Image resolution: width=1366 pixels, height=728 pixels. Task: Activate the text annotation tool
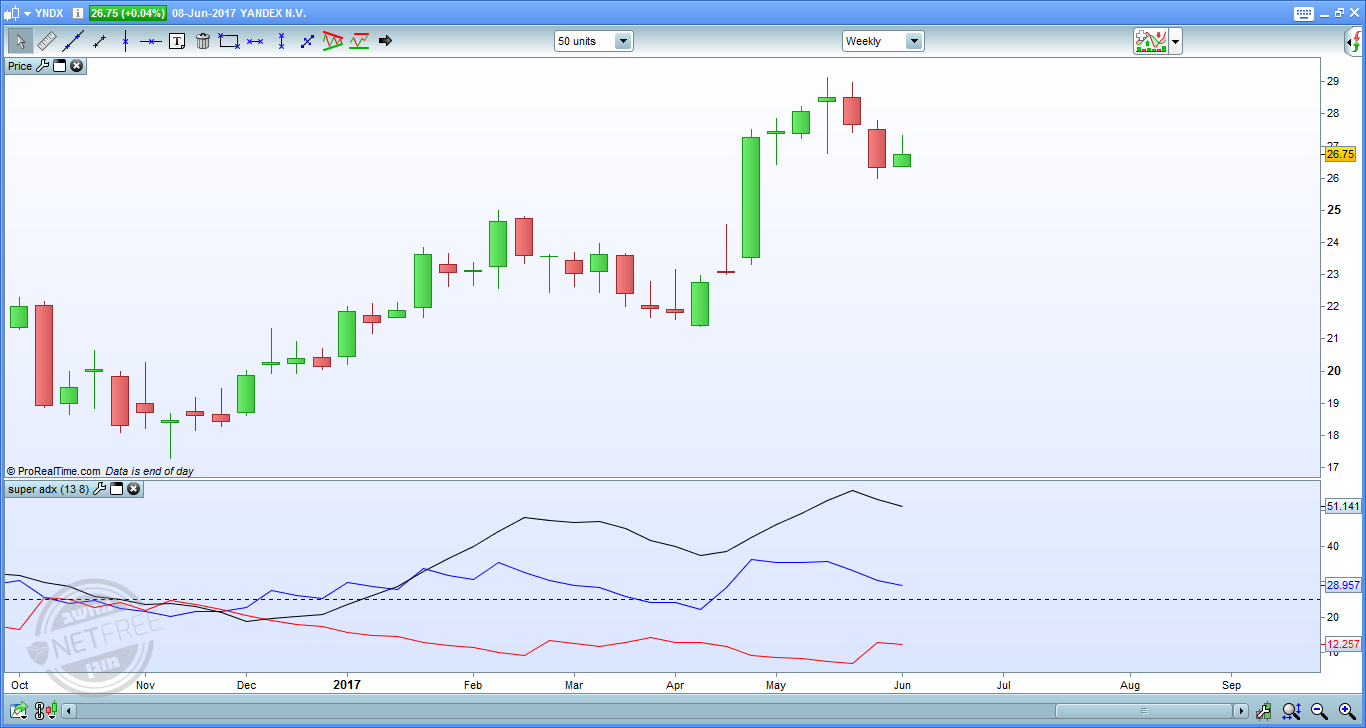click(x=177, y=41)
